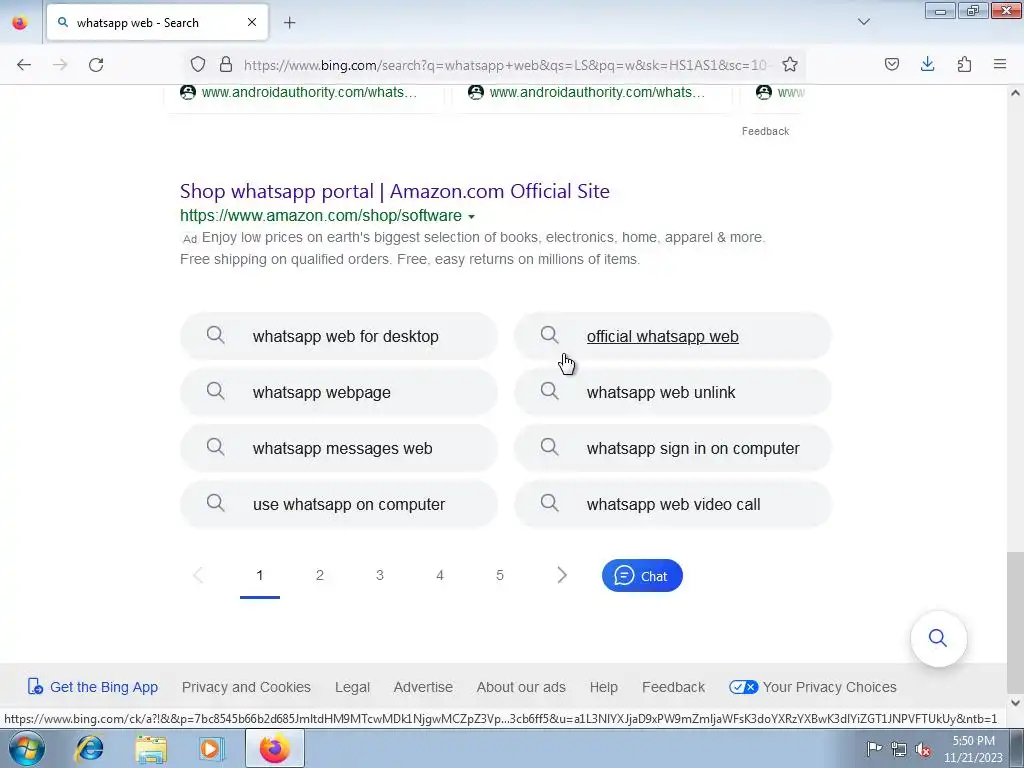Open Legal footer link

coord(352,687)
